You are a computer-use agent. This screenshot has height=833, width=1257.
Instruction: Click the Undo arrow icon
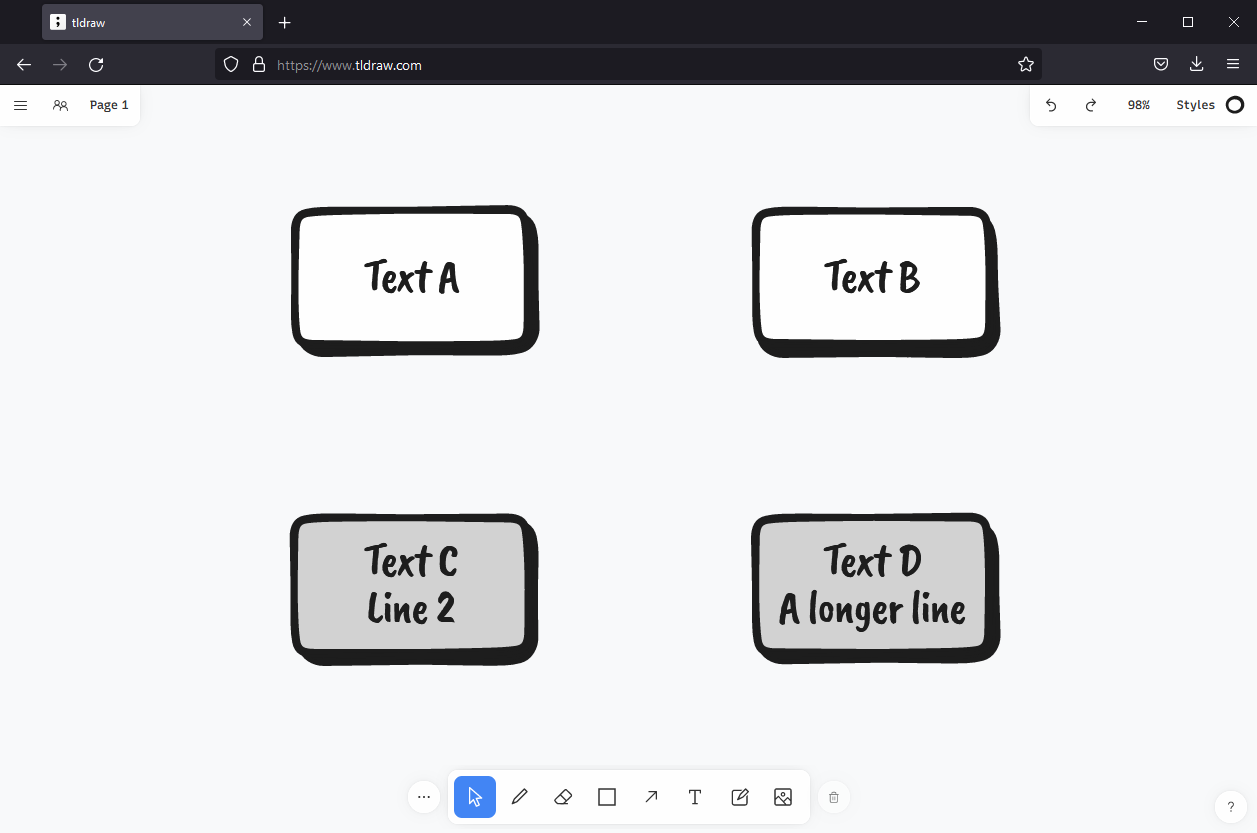[x=1051, y=105]
